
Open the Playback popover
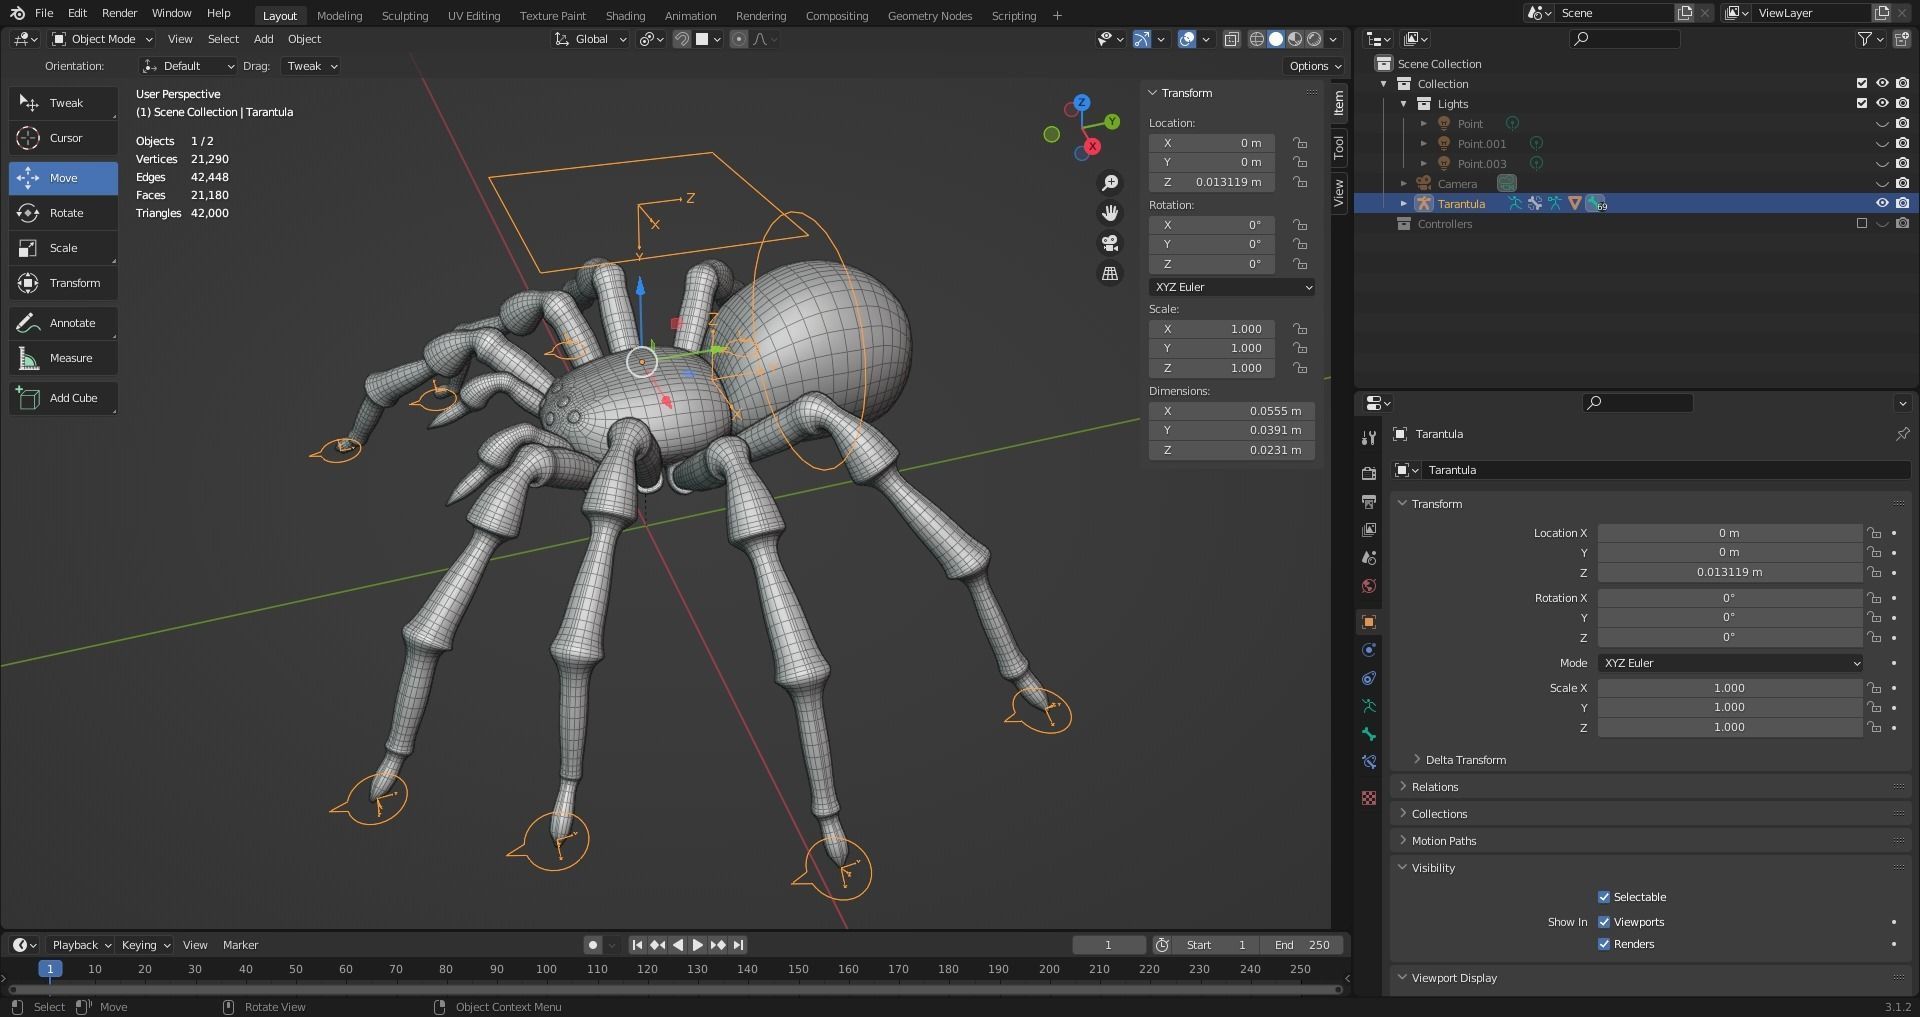coord(81,945)
